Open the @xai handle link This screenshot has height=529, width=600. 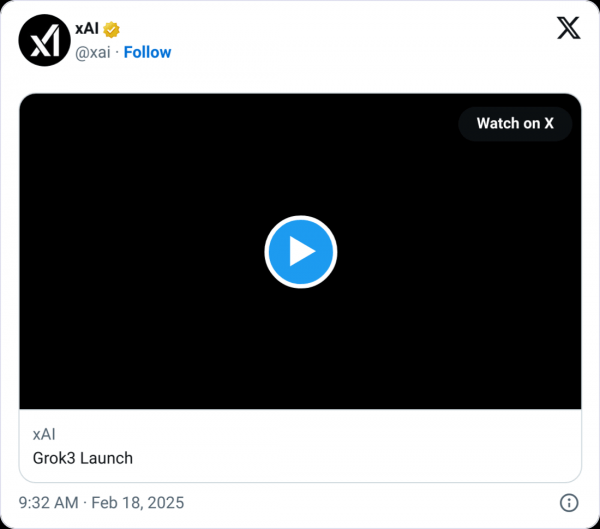tap(93, 52)
